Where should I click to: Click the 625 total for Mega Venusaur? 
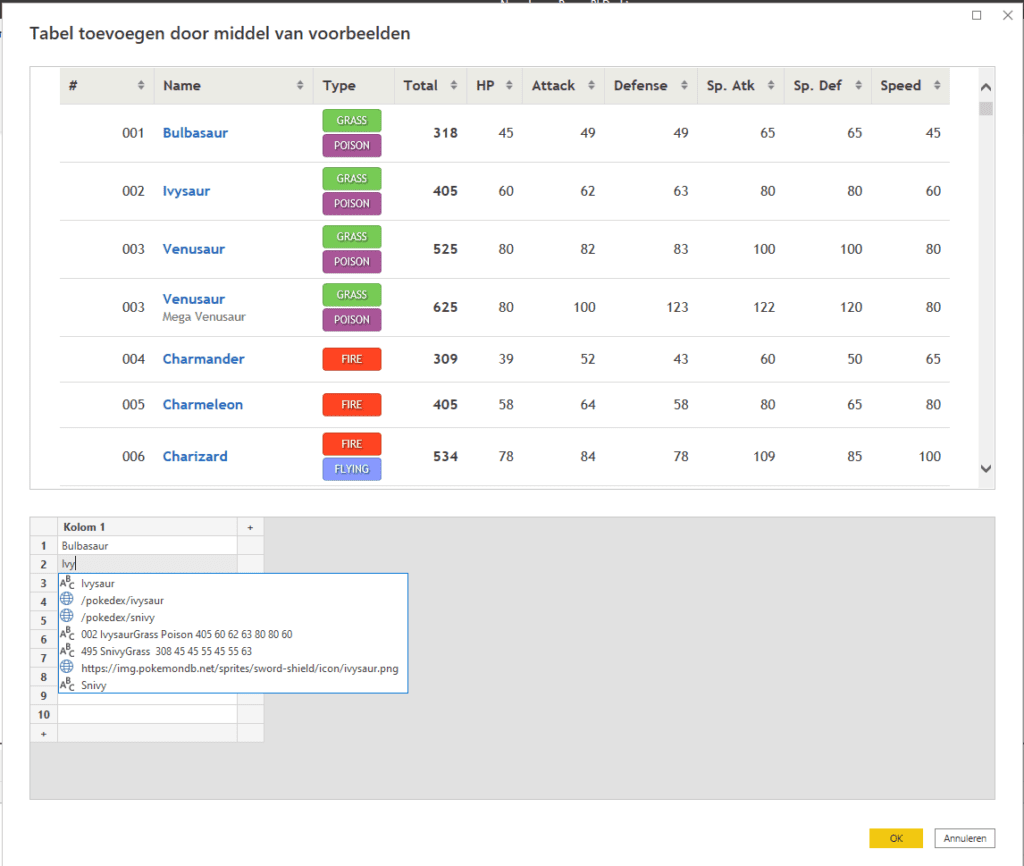point(445,307)
